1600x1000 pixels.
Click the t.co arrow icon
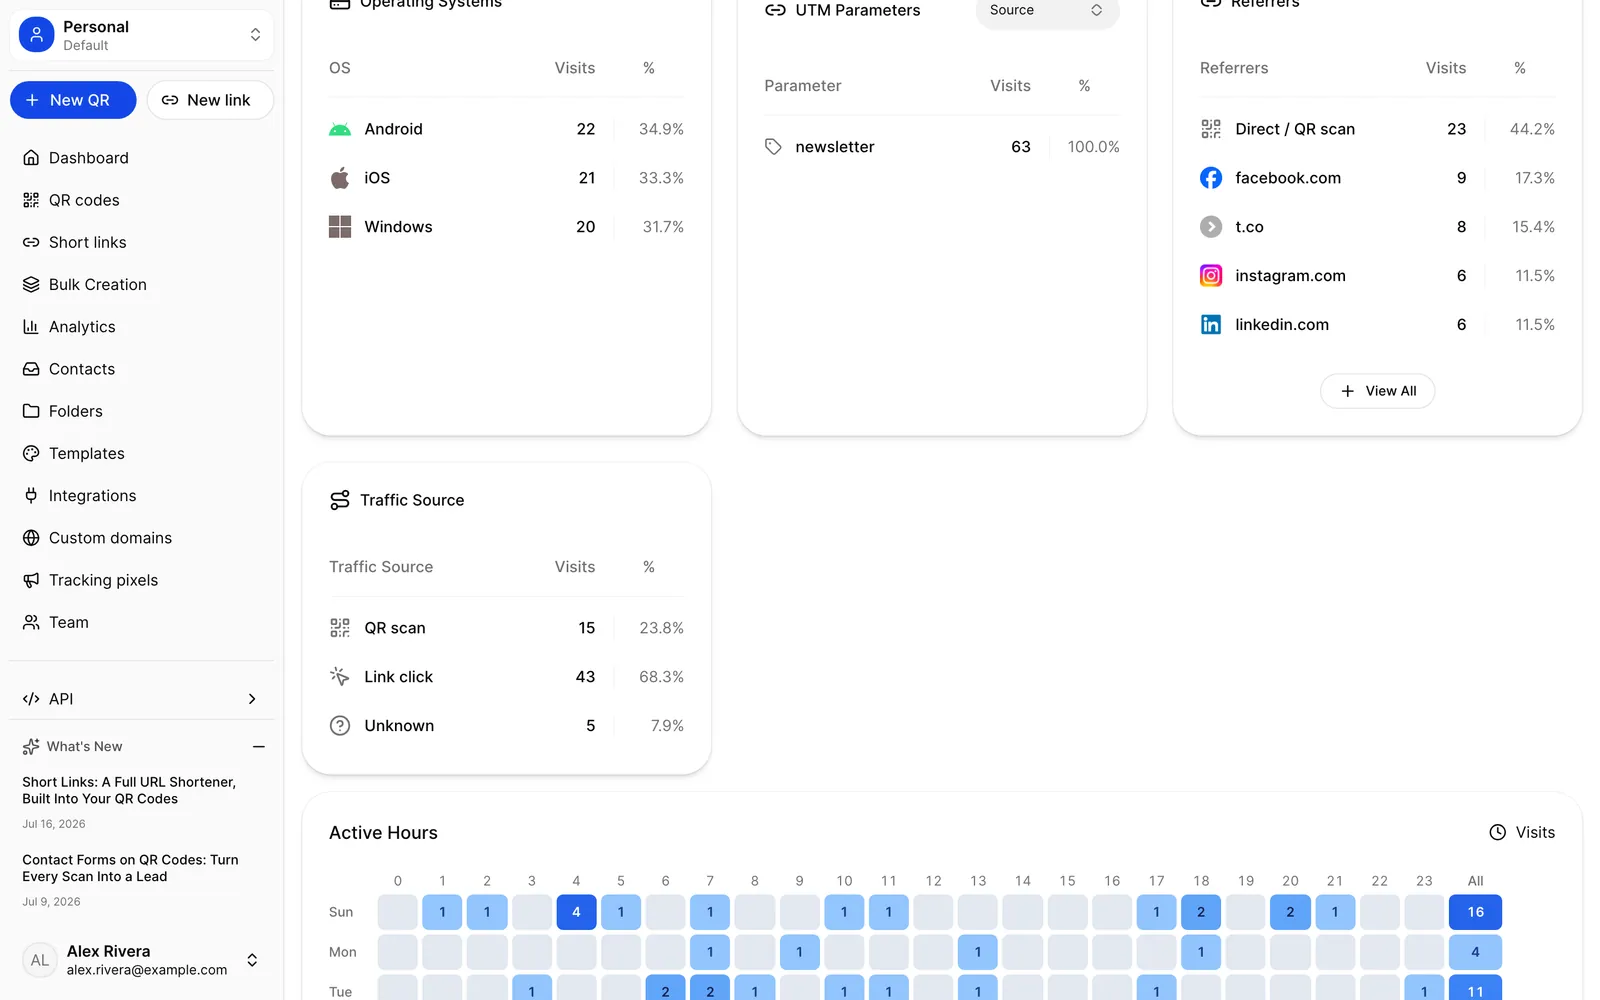[1211, 227]
